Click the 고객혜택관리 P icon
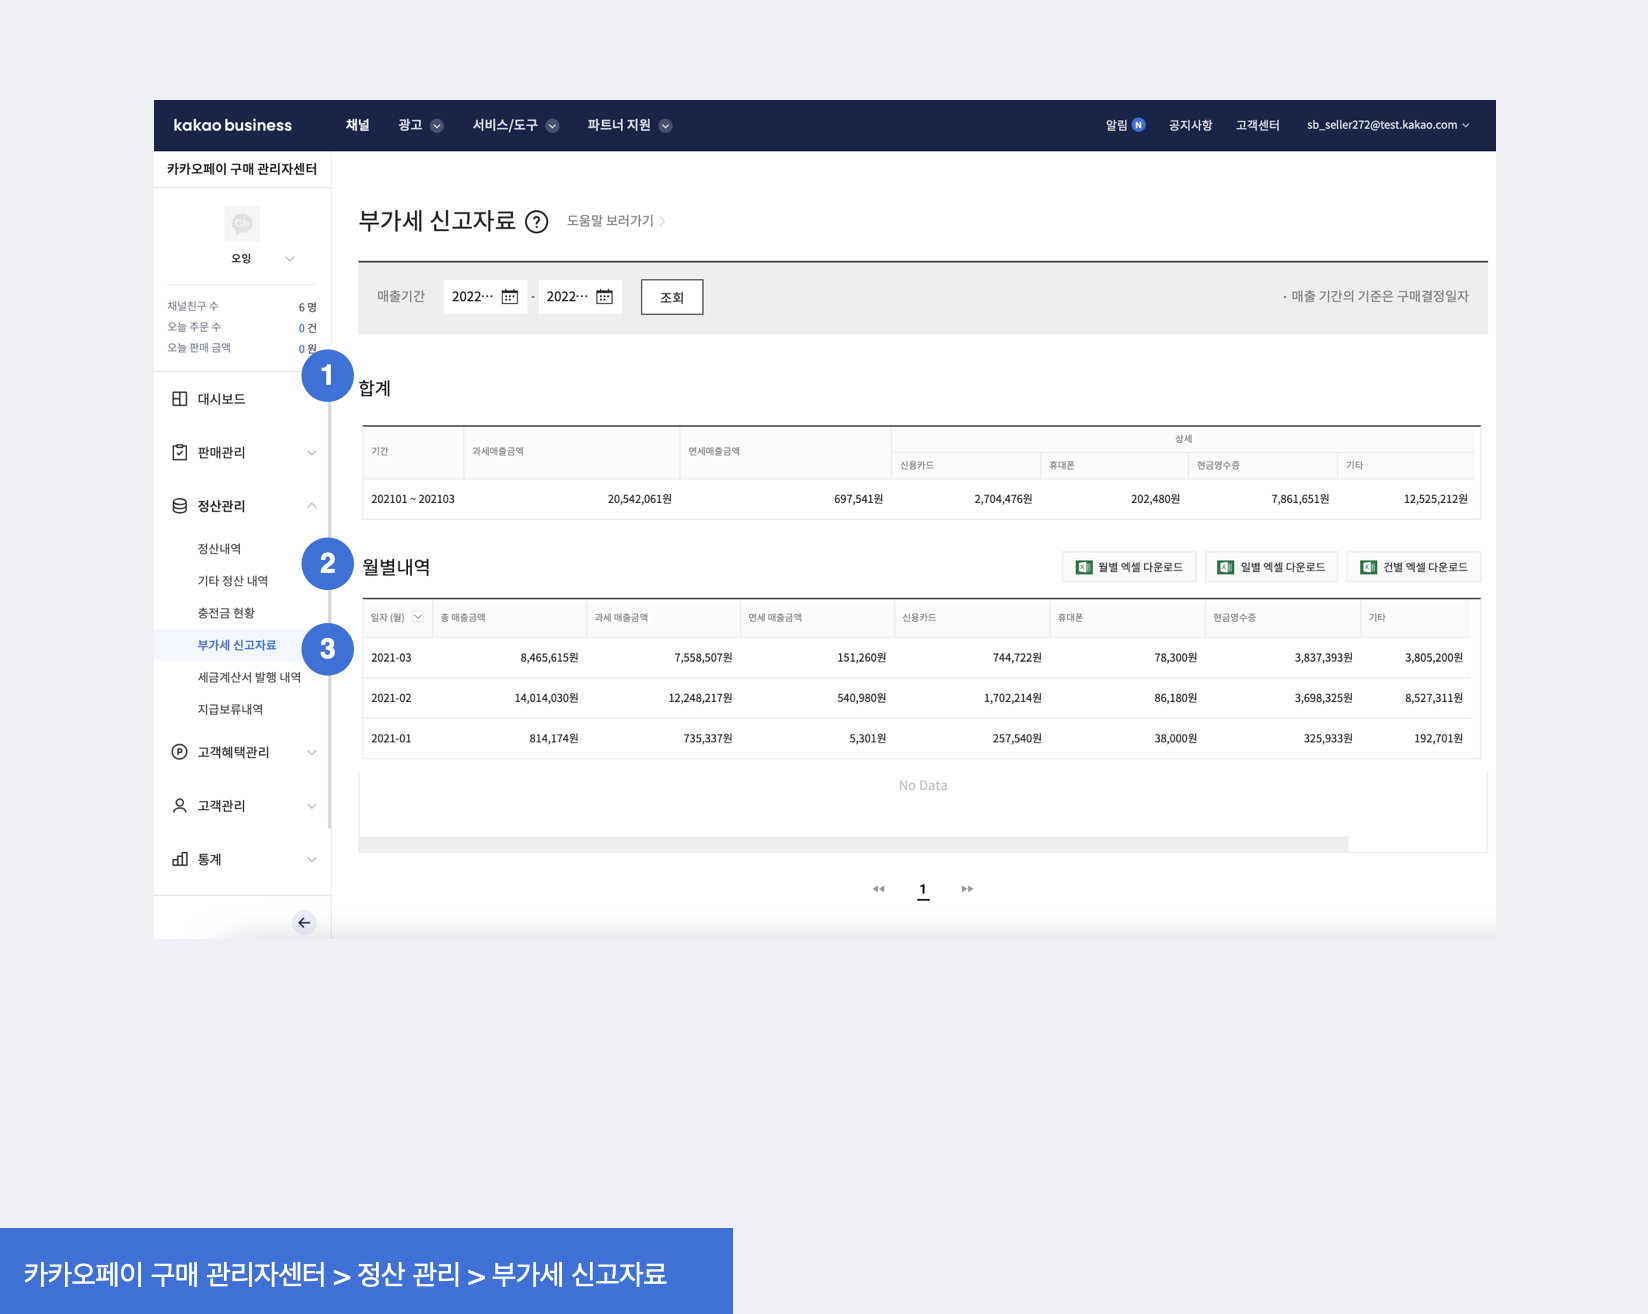This screenshot has width=1648, height=1314. (x=180, y=752)
